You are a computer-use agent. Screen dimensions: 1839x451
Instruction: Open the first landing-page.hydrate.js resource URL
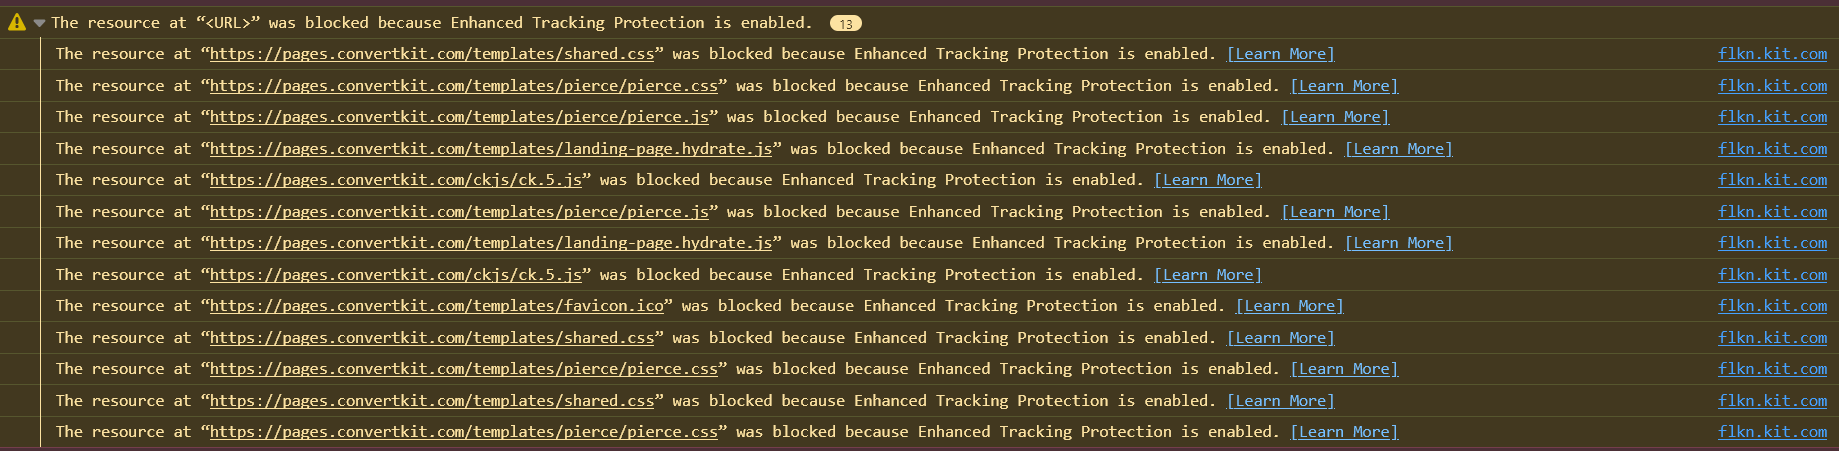click(x=491, y=149)
